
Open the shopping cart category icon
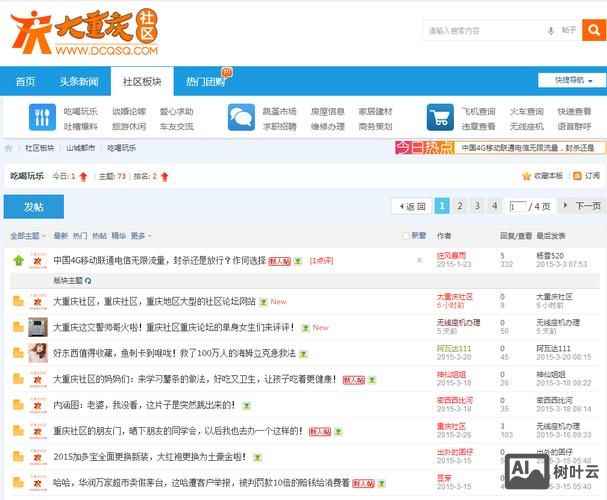(x=440, y=117)
